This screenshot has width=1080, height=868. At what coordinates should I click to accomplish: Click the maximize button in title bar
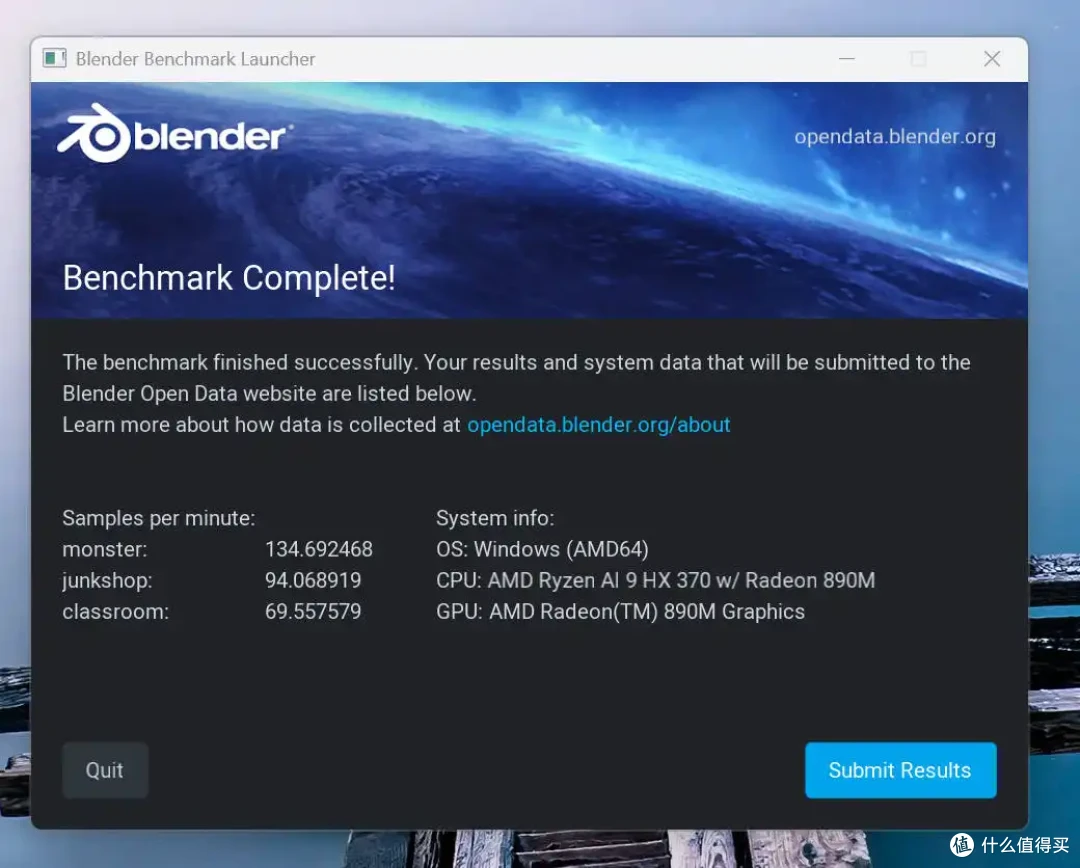[918, 59]
